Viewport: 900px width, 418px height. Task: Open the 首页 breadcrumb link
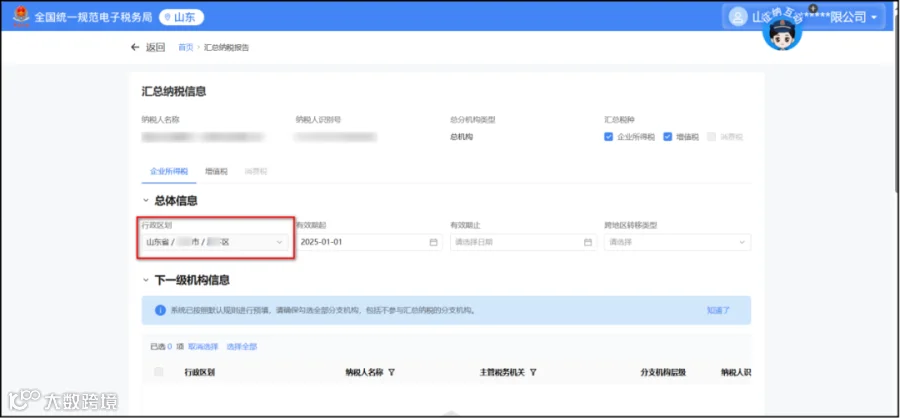[185, 48]
